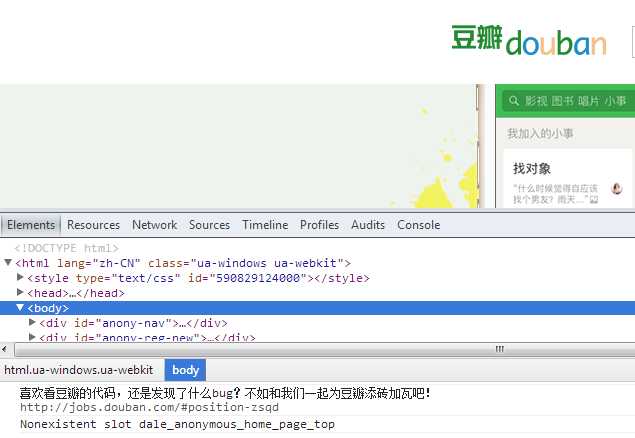Image resolution: width=635 pixels, height=438 pixels.
Task: Open the Network panel tab
Action: (155, 225)
